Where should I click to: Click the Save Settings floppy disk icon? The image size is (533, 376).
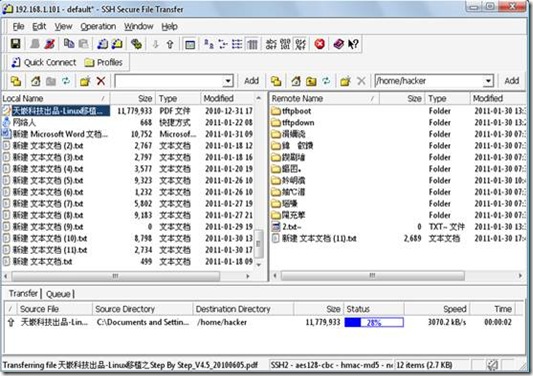15,44
